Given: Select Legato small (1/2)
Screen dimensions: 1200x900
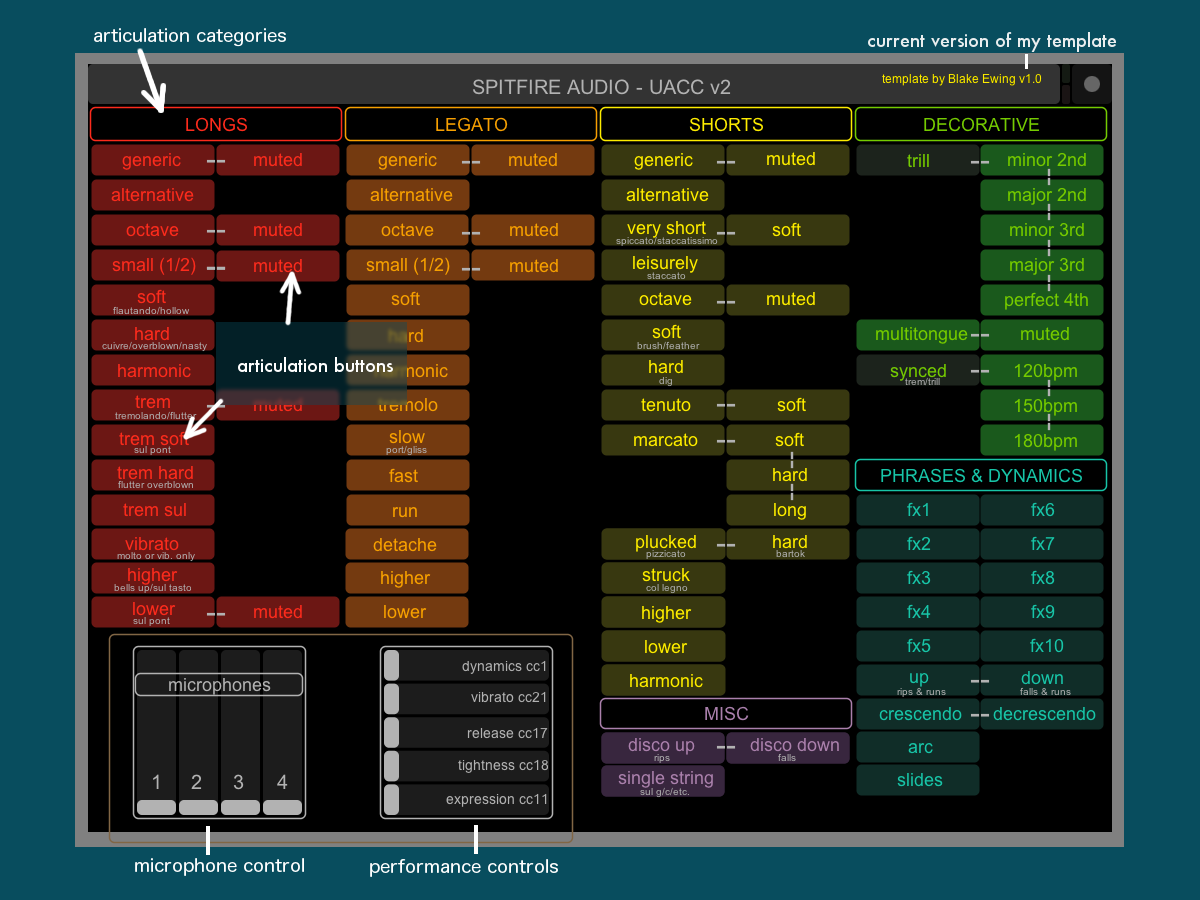Looking at the screenshot, I should [407, 265].
